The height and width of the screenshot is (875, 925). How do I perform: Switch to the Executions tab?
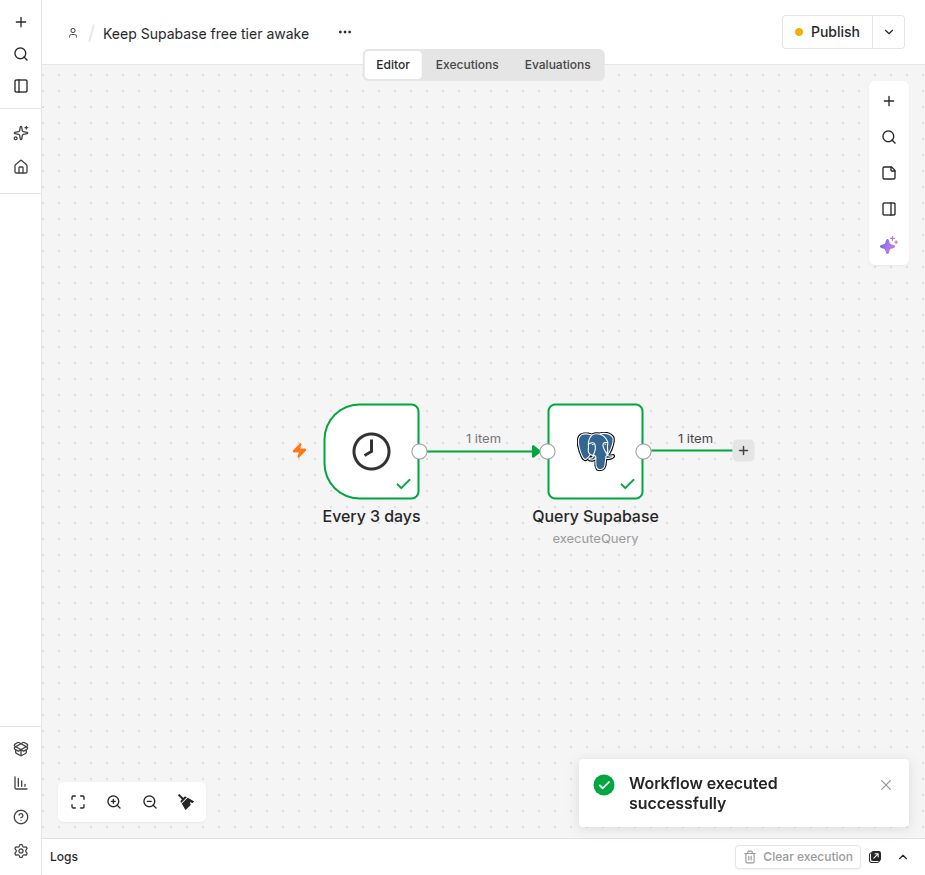point(467,65)
